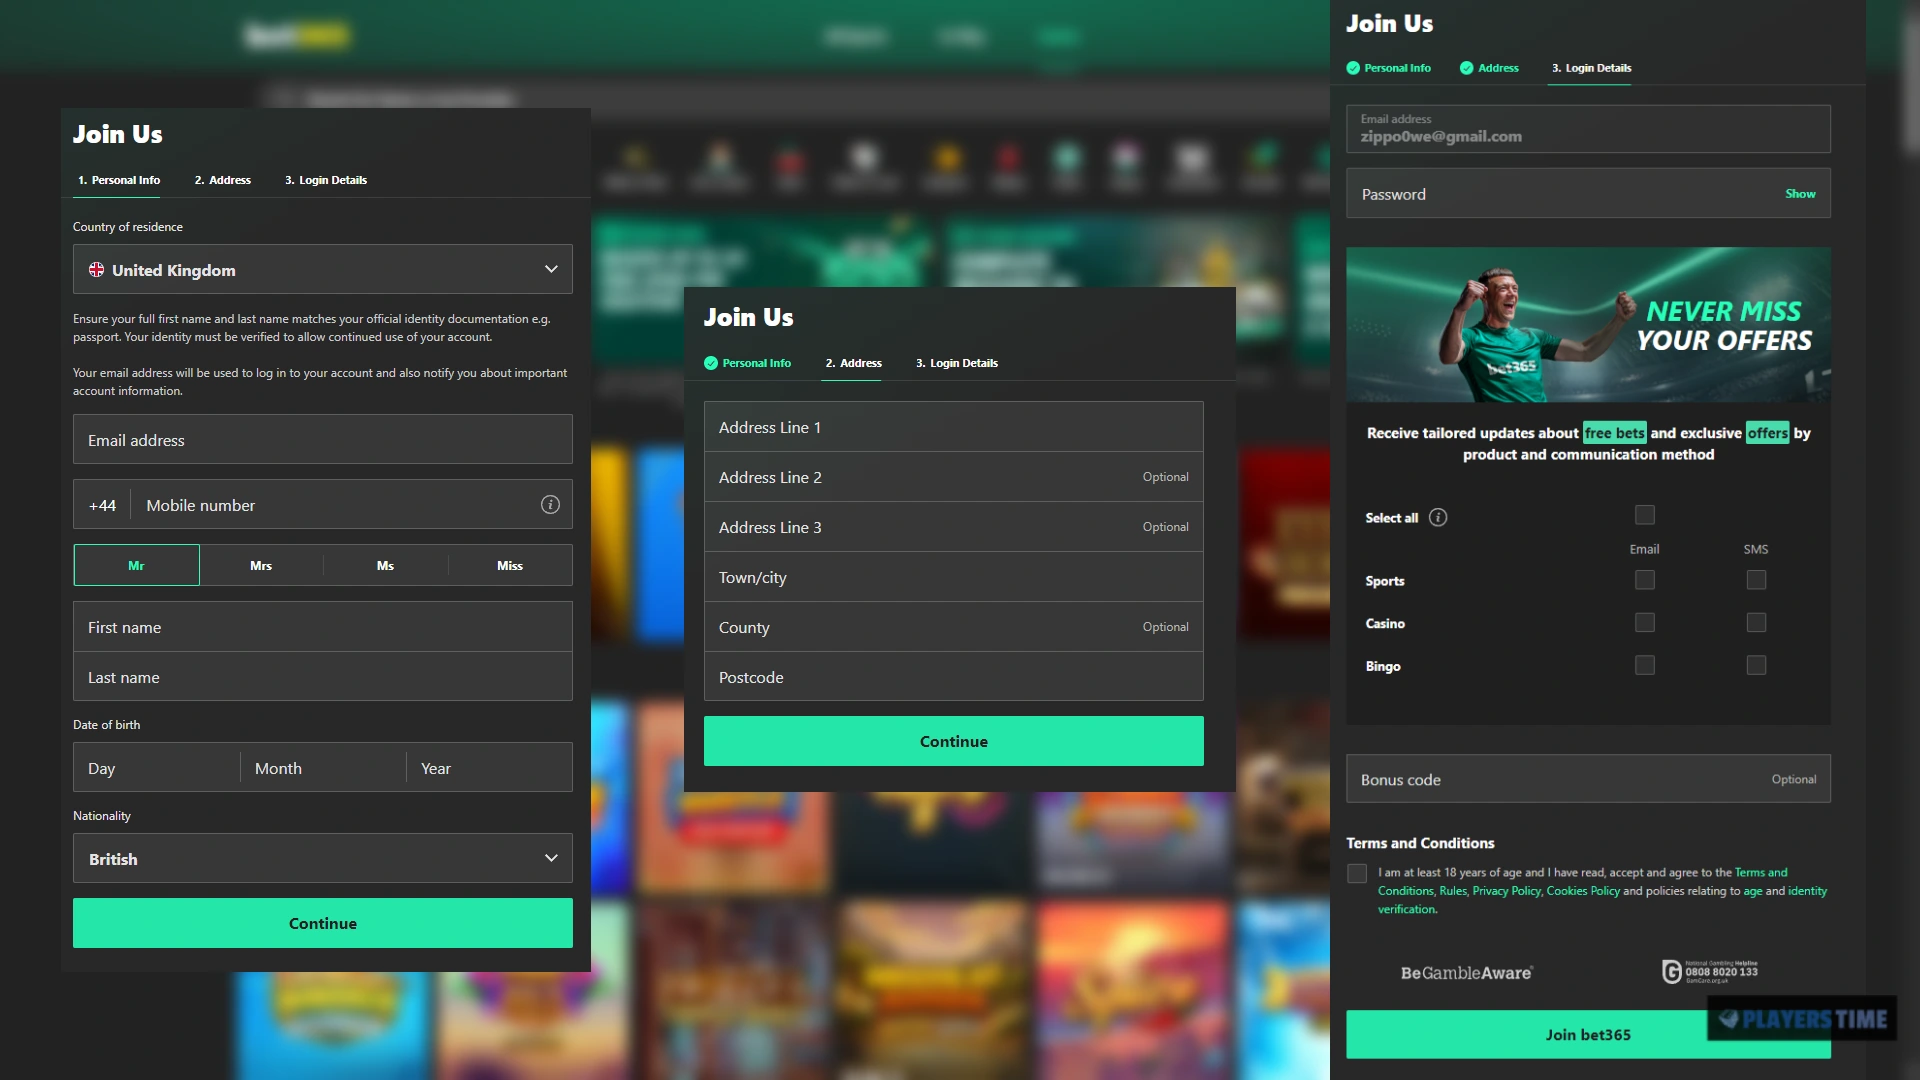This screenshot has width=1920, height=1080.
Task: Focus the Address Line 3 field
Action: (954, 527)
